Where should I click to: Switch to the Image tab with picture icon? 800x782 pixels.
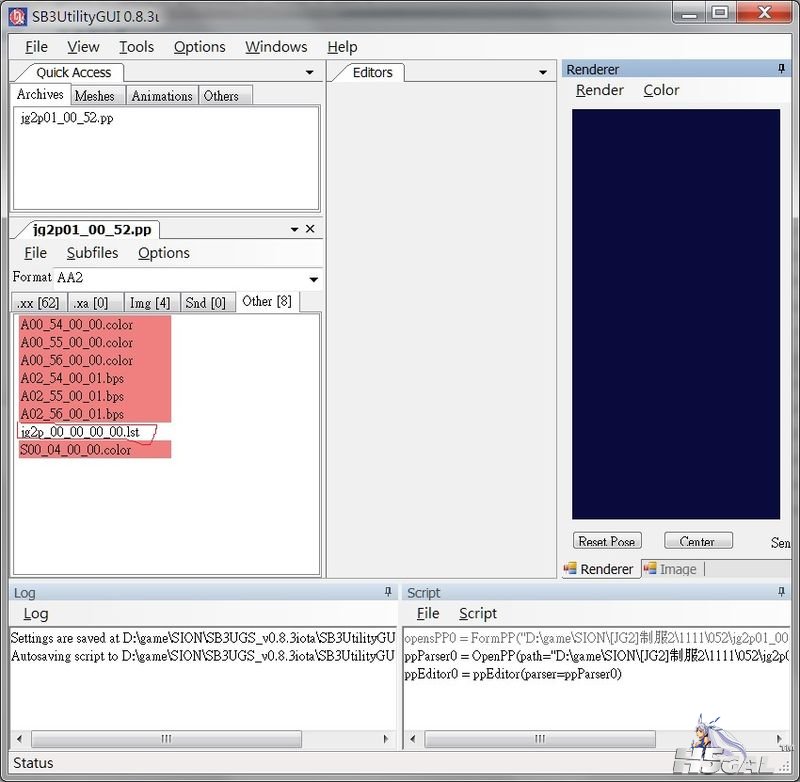670,569
